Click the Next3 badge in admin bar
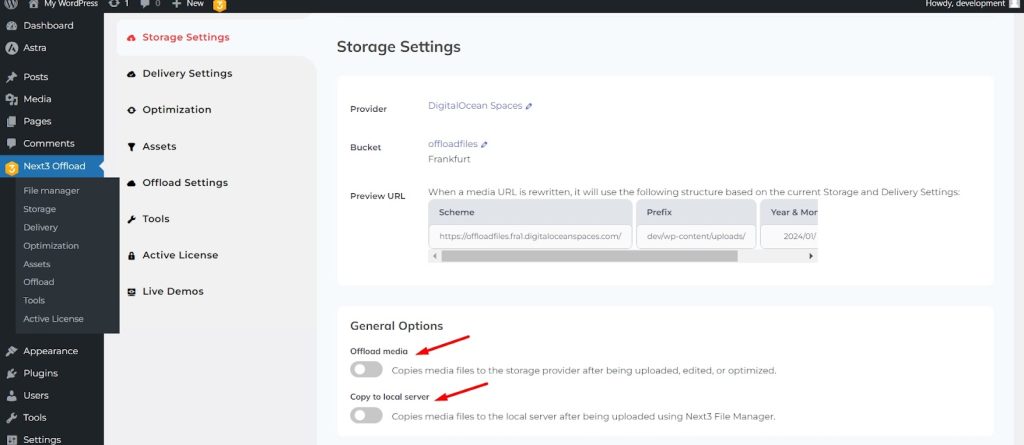 220,5
